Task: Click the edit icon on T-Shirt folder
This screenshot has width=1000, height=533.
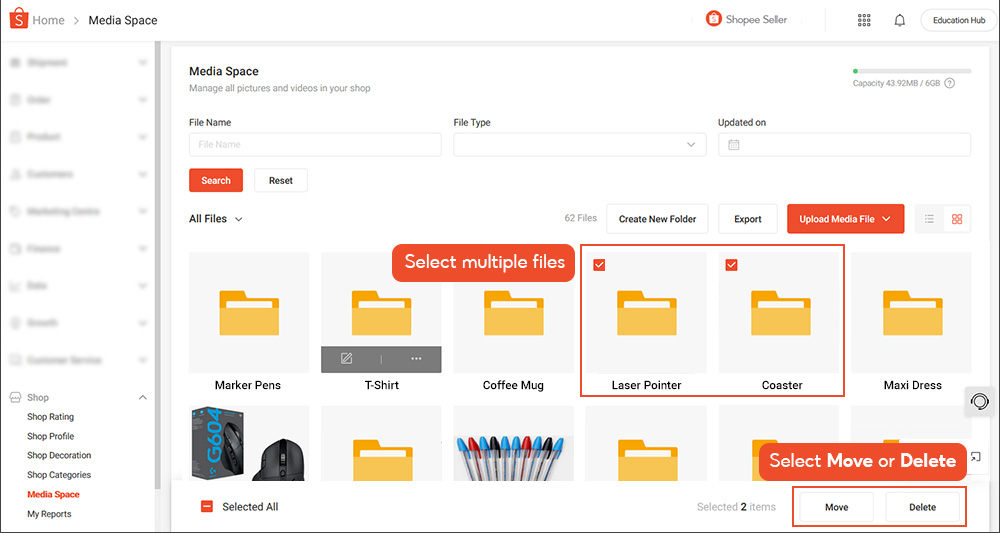Action: click(346, 358)
